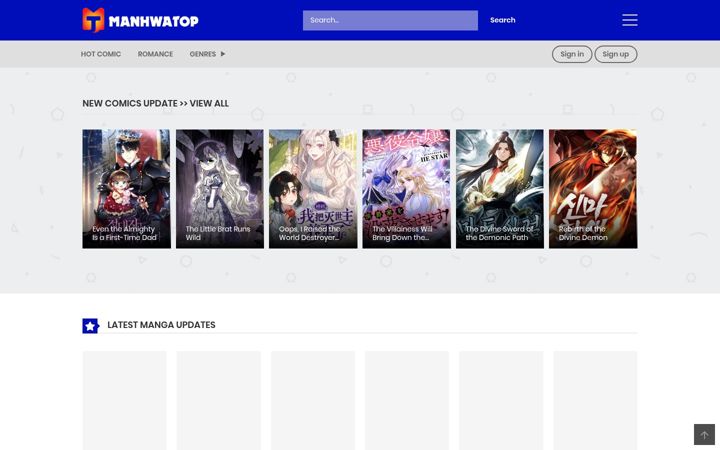Open Even the Almighty Is a First-Time Dad cover
Image resolution: width=720 pixels, height=450 pixels.
pyautogui.click(x=126, y=189)
